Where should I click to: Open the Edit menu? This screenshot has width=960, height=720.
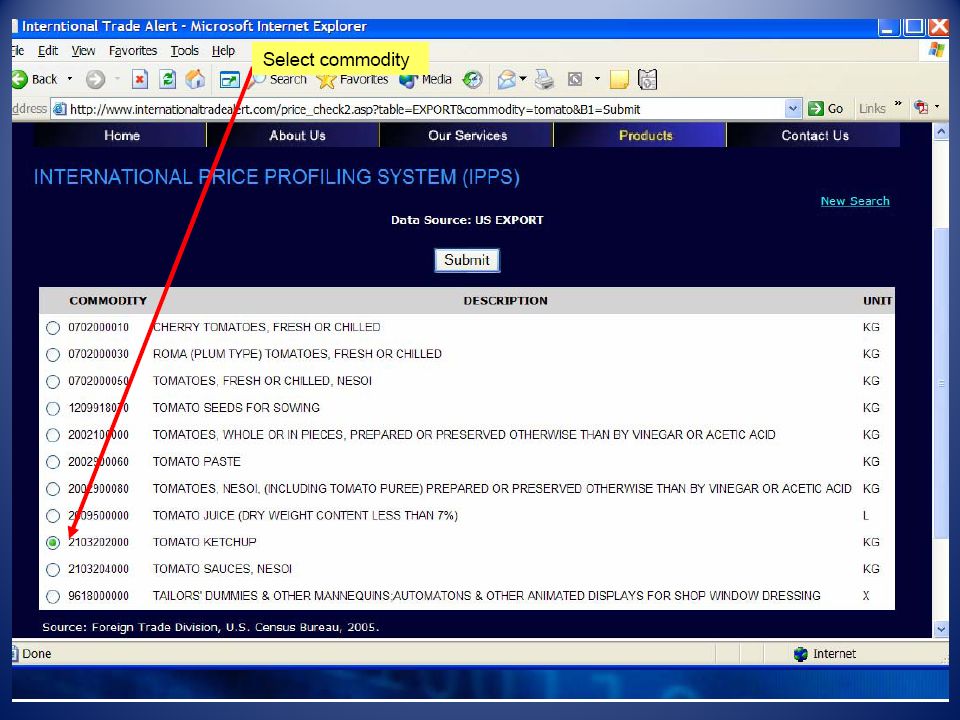[48, 51]
